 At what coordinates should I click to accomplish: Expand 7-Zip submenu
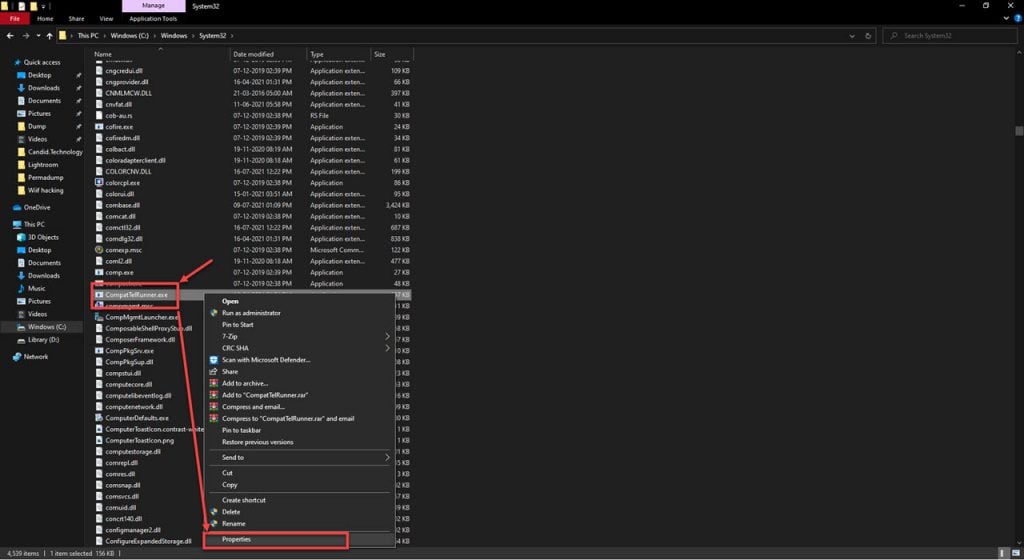click(300, 337)
